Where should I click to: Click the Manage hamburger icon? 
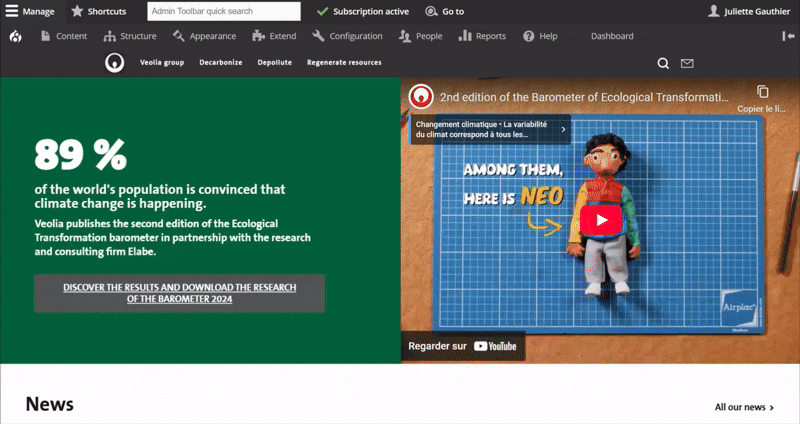point(11,11)
